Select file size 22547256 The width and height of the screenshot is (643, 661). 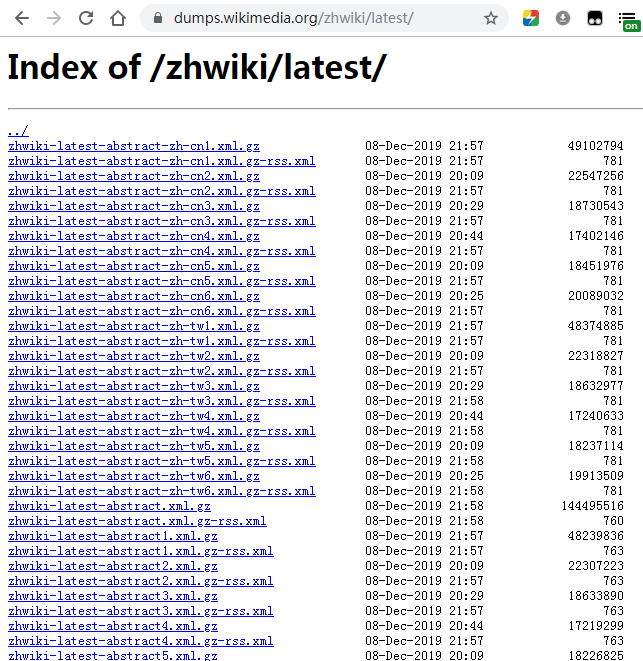click(595, 176)
